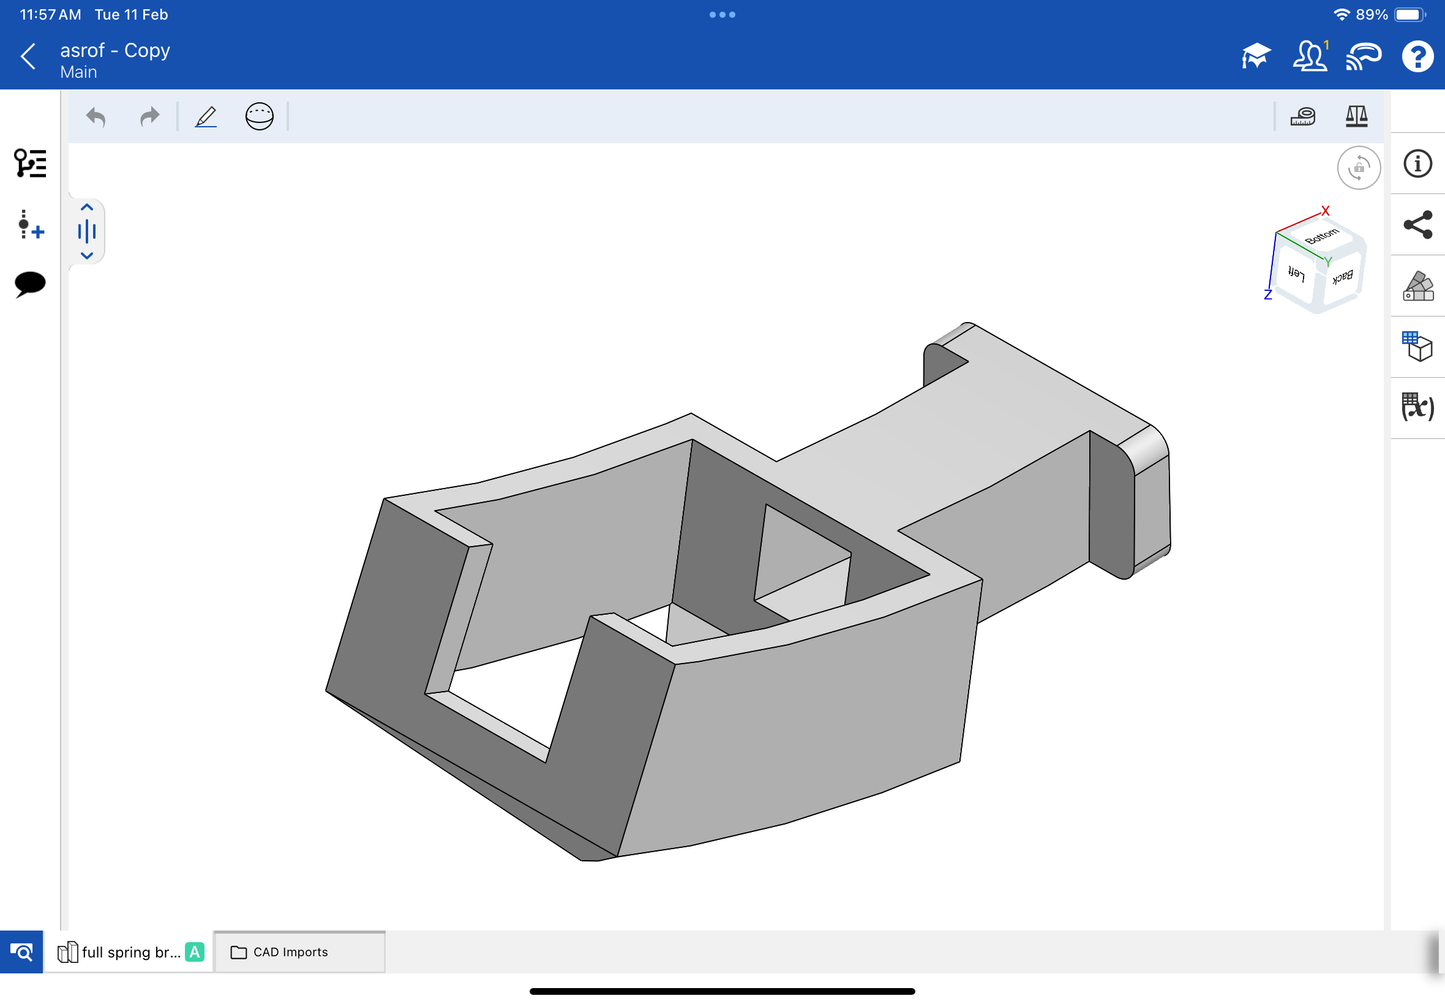Switch to the full spring br... tab
The width and height of the screenshot is (1445, 1004).
[130, 952]
